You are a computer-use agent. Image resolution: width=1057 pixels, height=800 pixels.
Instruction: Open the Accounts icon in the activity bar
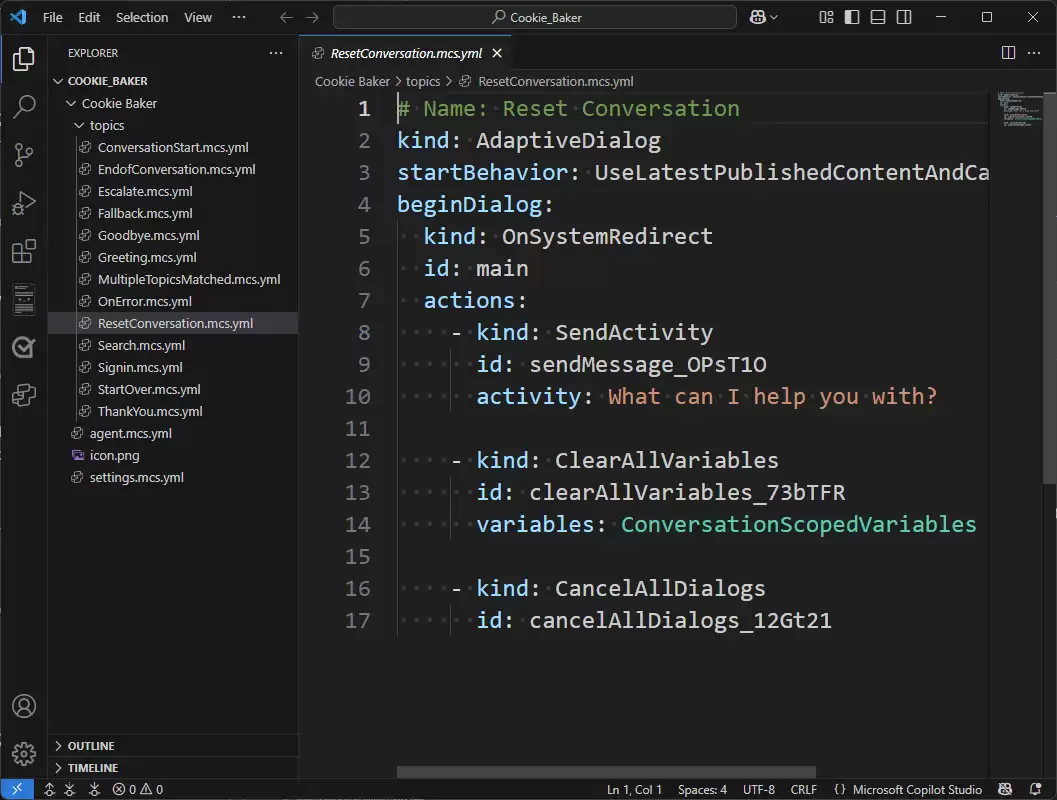pos(24,706)
